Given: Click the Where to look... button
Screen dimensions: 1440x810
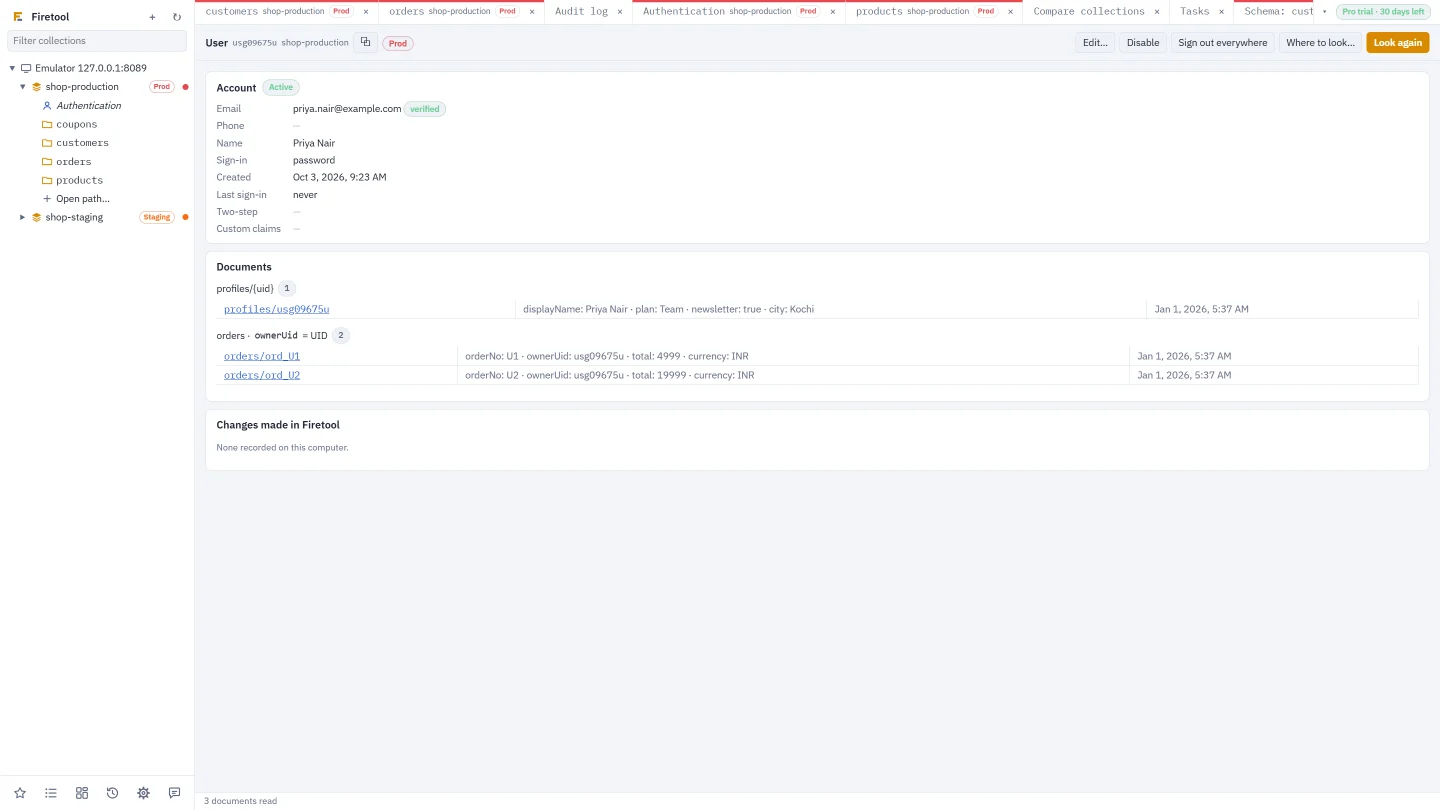Looking at the screenshot, I should 1320,42.
